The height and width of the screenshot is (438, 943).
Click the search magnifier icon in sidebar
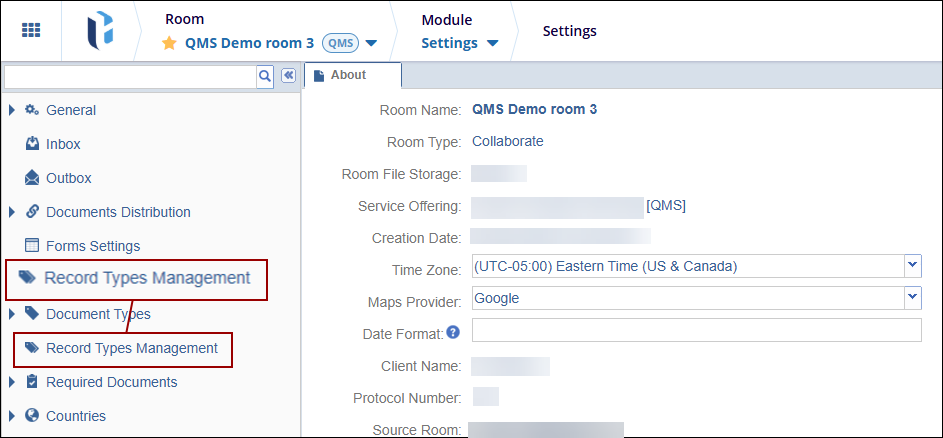(x=265, y=75)
